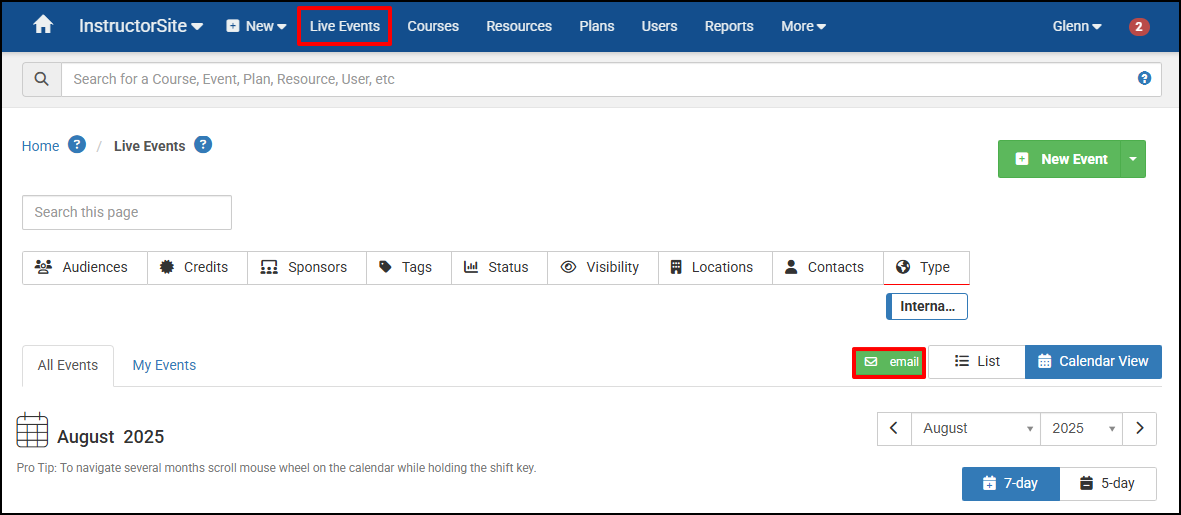Create a New Event
Viewport: 1181px width, 515px height.
pos(1060,159)
